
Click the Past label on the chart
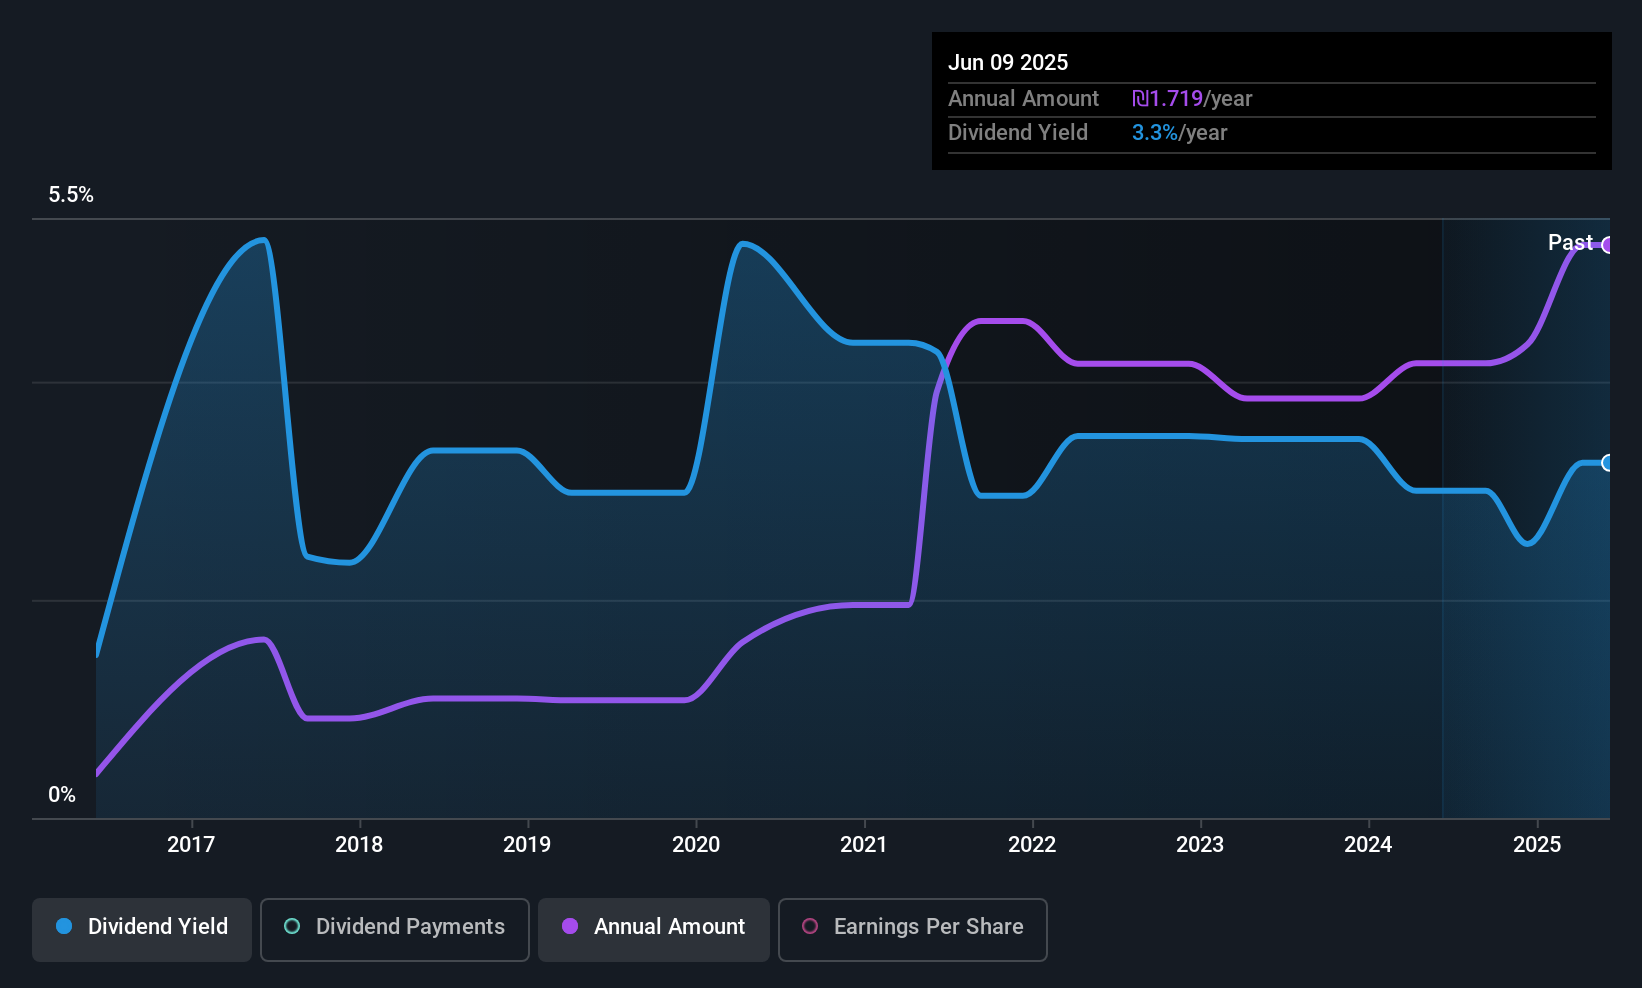coord(1570,242)
